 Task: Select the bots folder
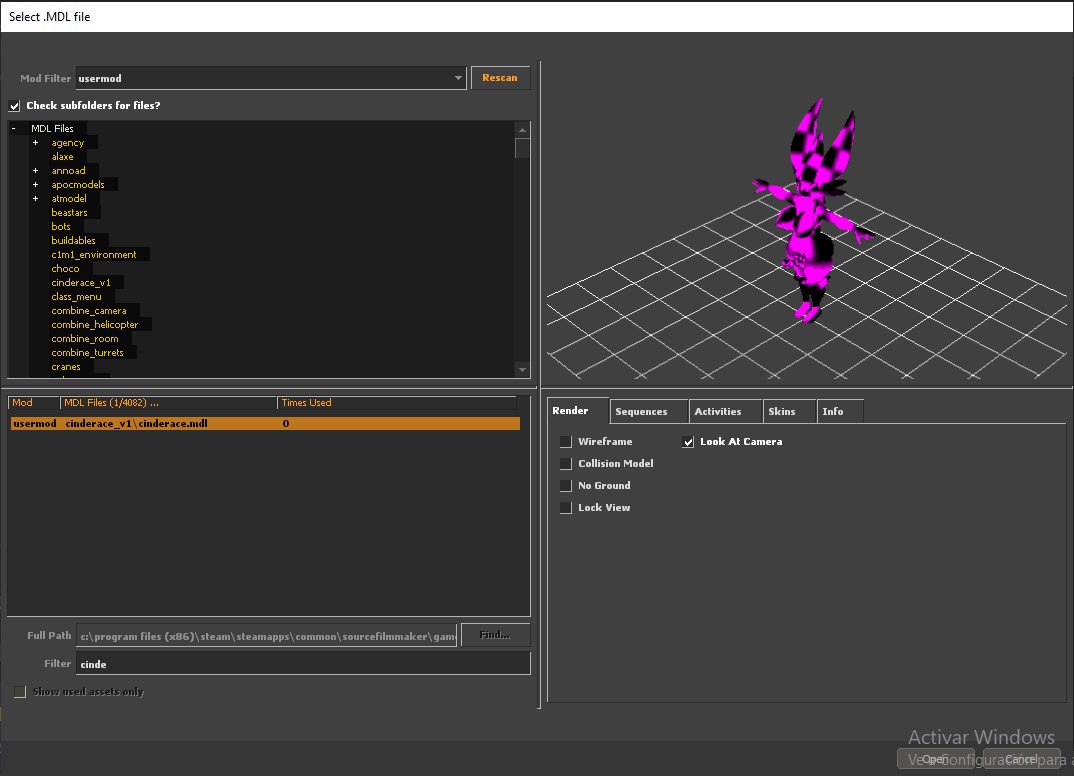[x=61, y=227]
